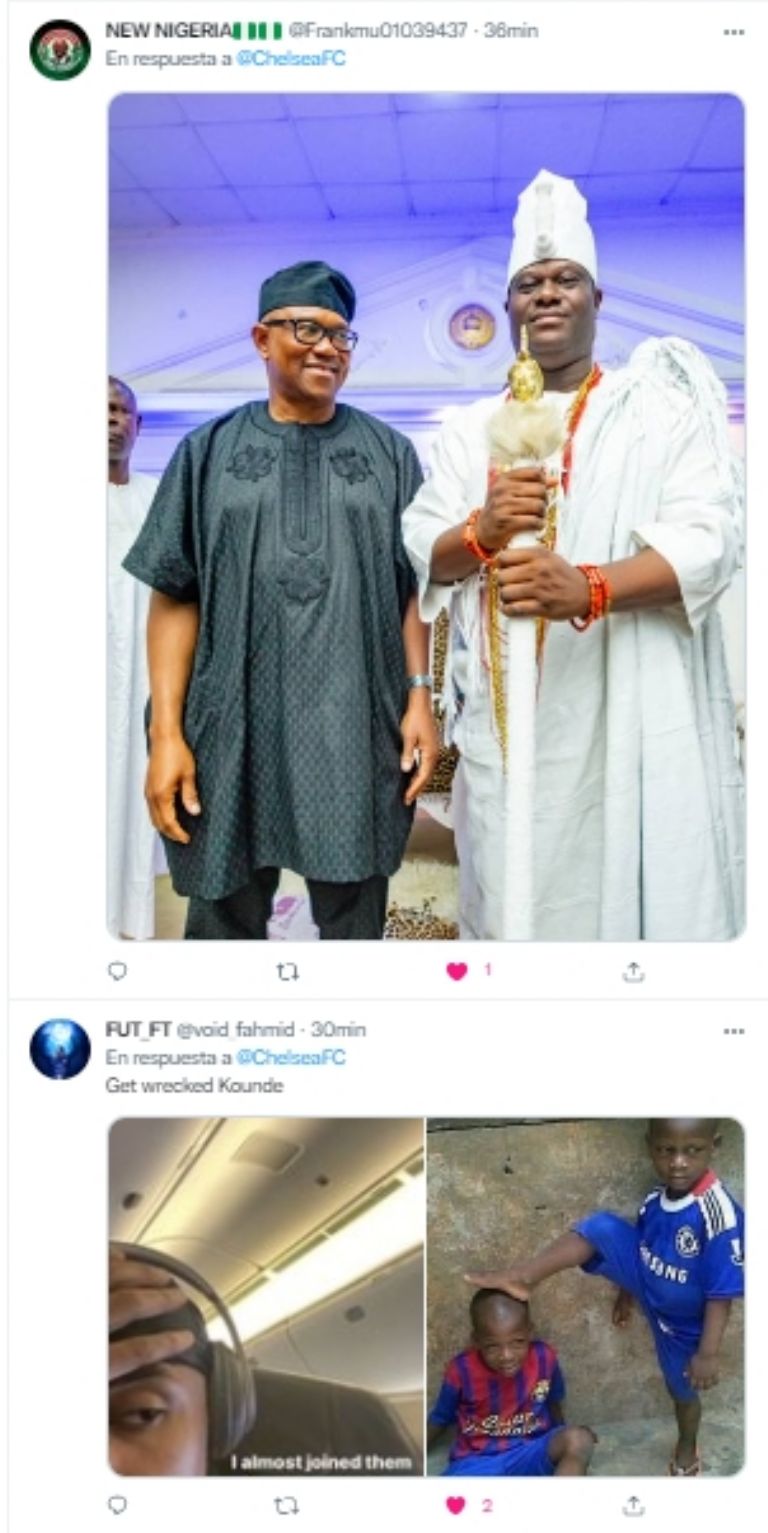Image resolution: width=768 pixels, height=1533 pixels.
Task: Open NEW NIGERIA profile avatar
Action: pos(60,50)
